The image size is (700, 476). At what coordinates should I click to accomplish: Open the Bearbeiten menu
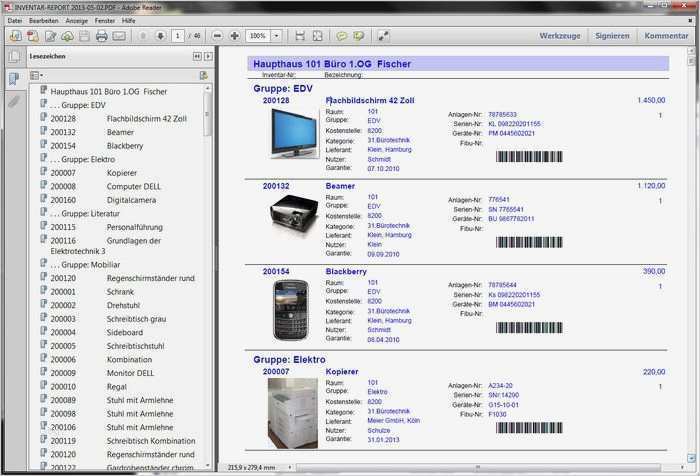pos(43,20)
